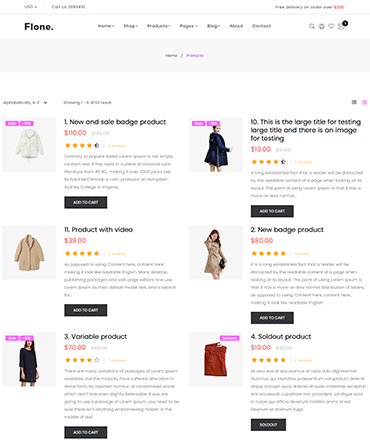This screenshot has width=370, height=440.
Task: Click reviews link under 'Variable product'
Action: (x=117, y=360)
